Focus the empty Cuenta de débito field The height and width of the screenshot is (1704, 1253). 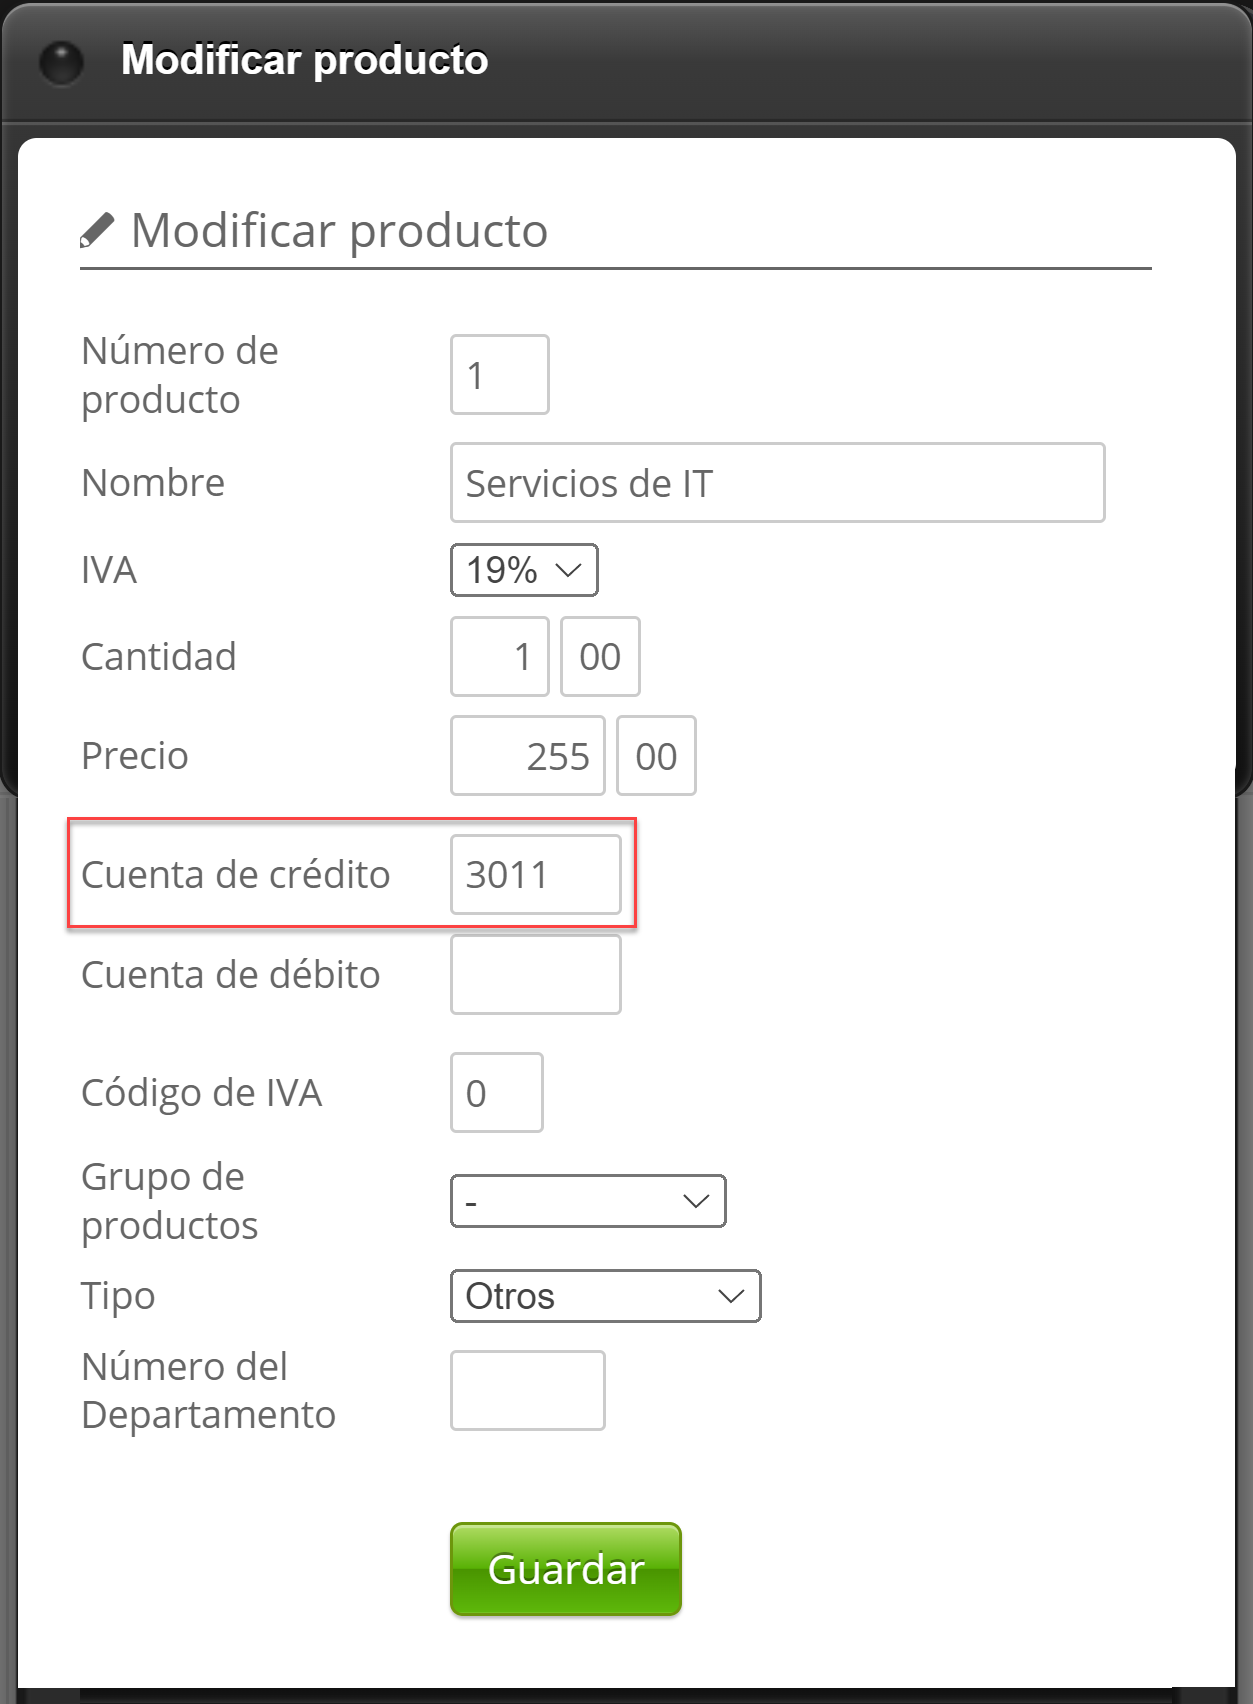(535, 975)
